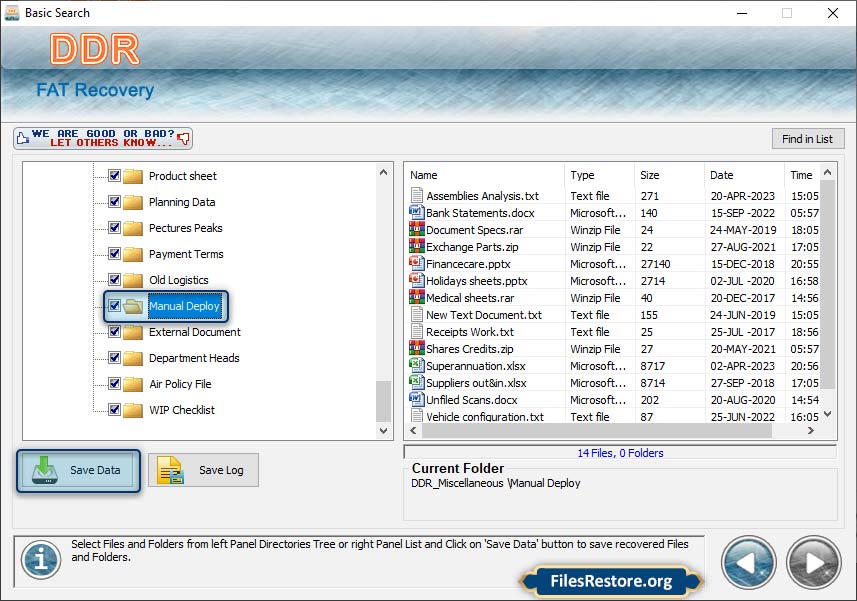Uncheck the Planning Data folder checkbox
This screenshot has width=857, height=601.
(x=114, y=202)
